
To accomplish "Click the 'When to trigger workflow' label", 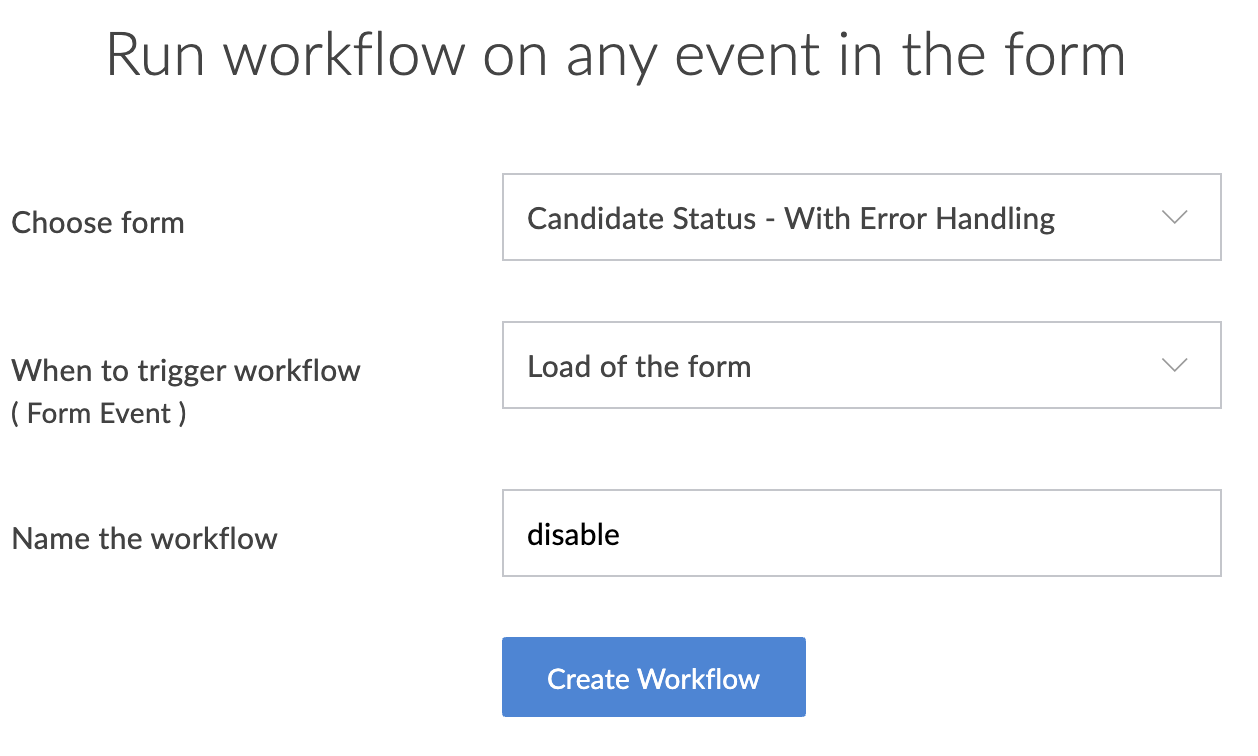I will pyautogui.click(x=186, y=371).
